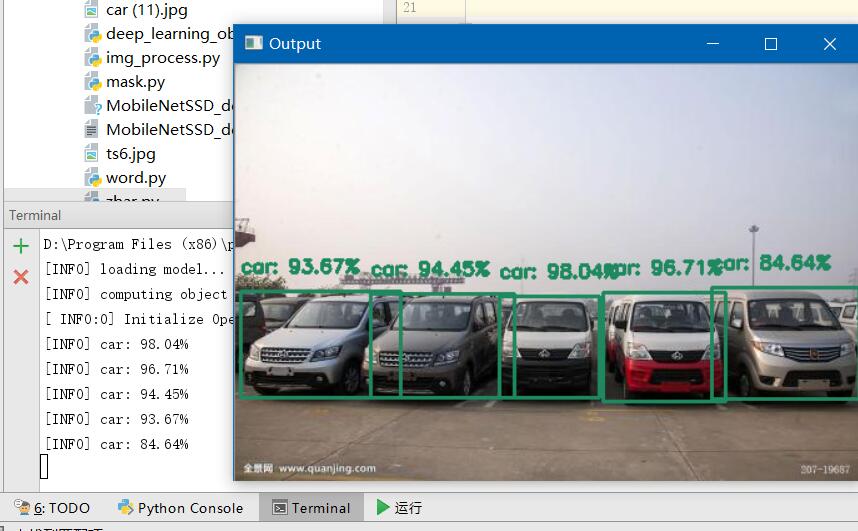Screen dimensions: 858x531
Task: Open the 6: TODO tool window
Action: pyautogui.click(x=52, y=508)
